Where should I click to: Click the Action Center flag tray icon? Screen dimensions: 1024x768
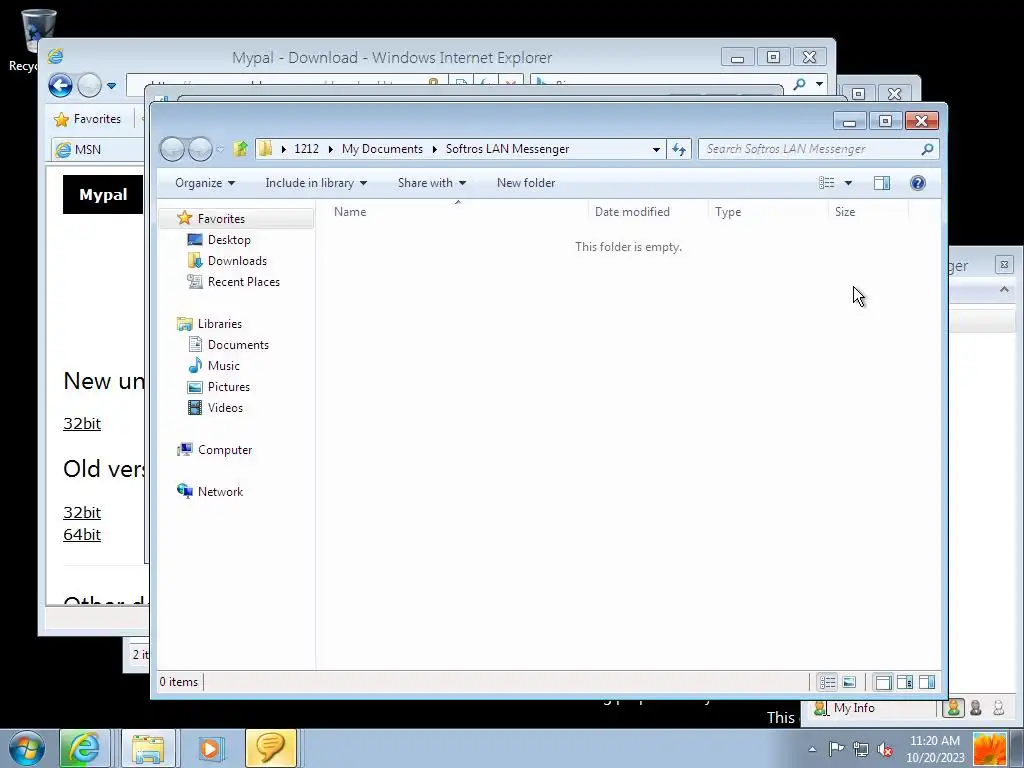pyautogui.click(x=837, y=749)
